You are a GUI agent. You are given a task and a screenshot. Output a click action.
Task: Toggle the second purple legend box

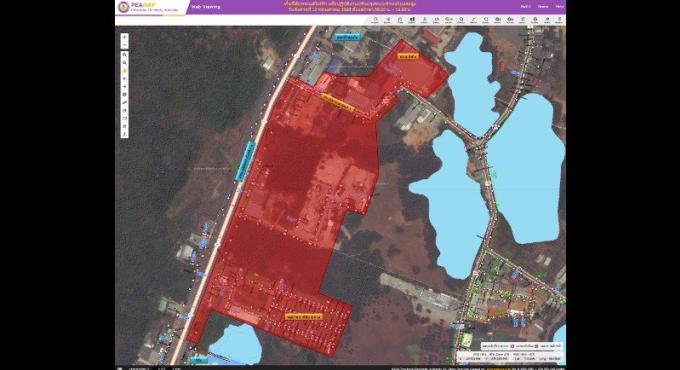pos(536,346)
